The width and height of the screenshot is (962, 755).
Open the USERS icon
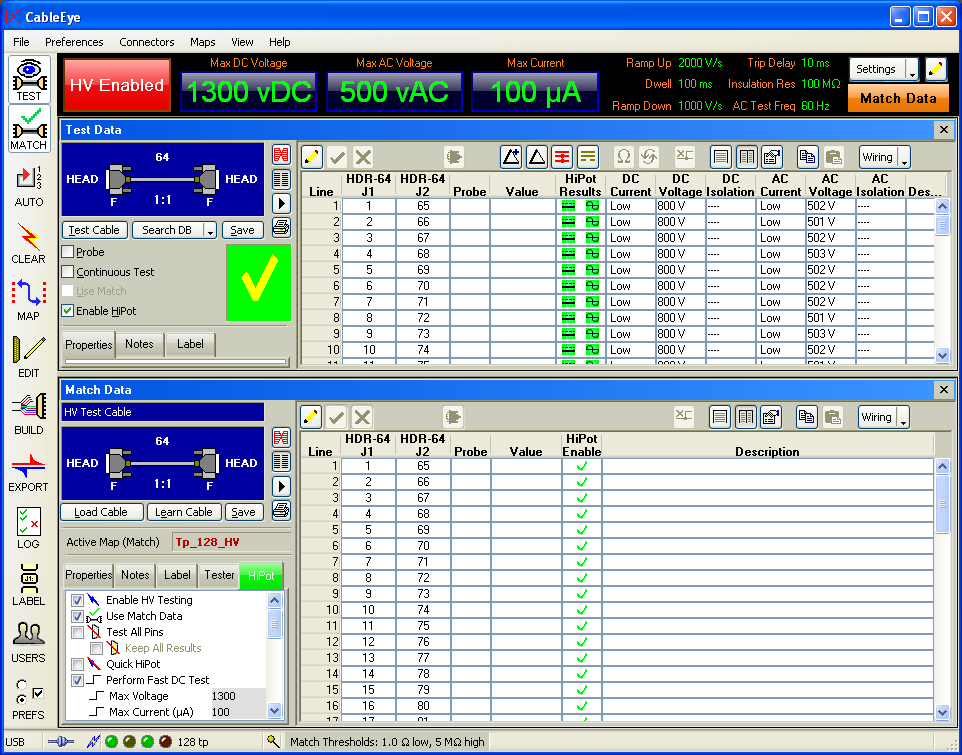[29, 643]
